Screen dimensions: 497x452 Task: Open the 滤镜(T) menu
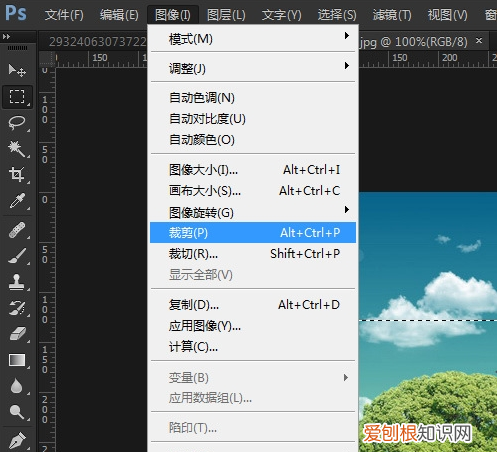pos(392,15)
